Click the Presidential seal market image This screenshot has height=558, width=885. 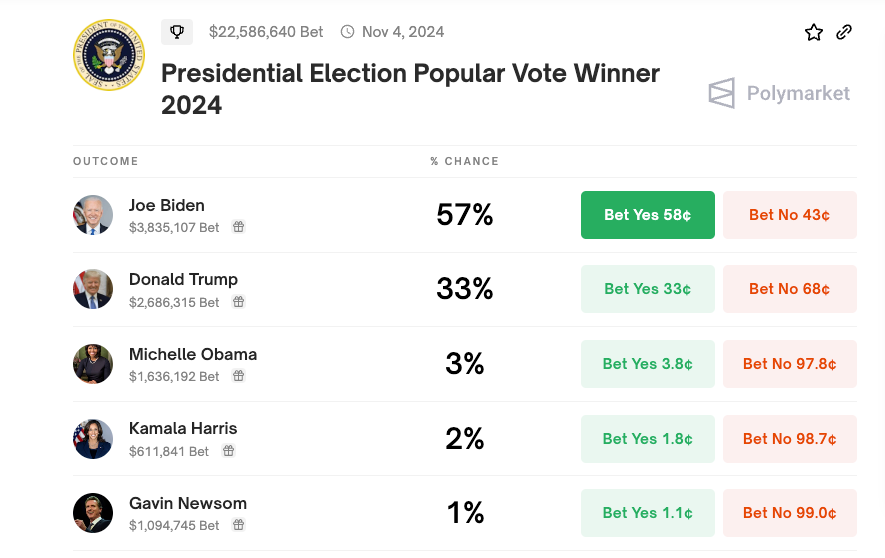[x=109, y=54]
